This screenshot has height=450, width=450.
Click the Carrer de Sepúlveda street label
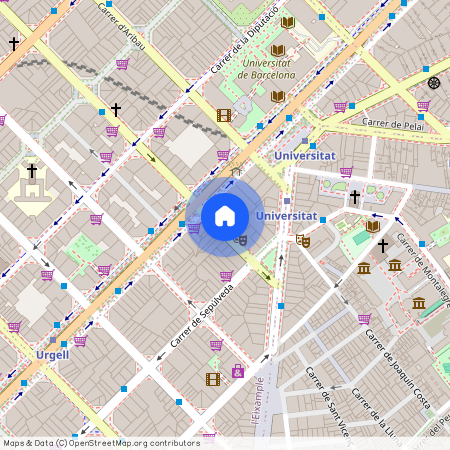(x=202, y=315)
